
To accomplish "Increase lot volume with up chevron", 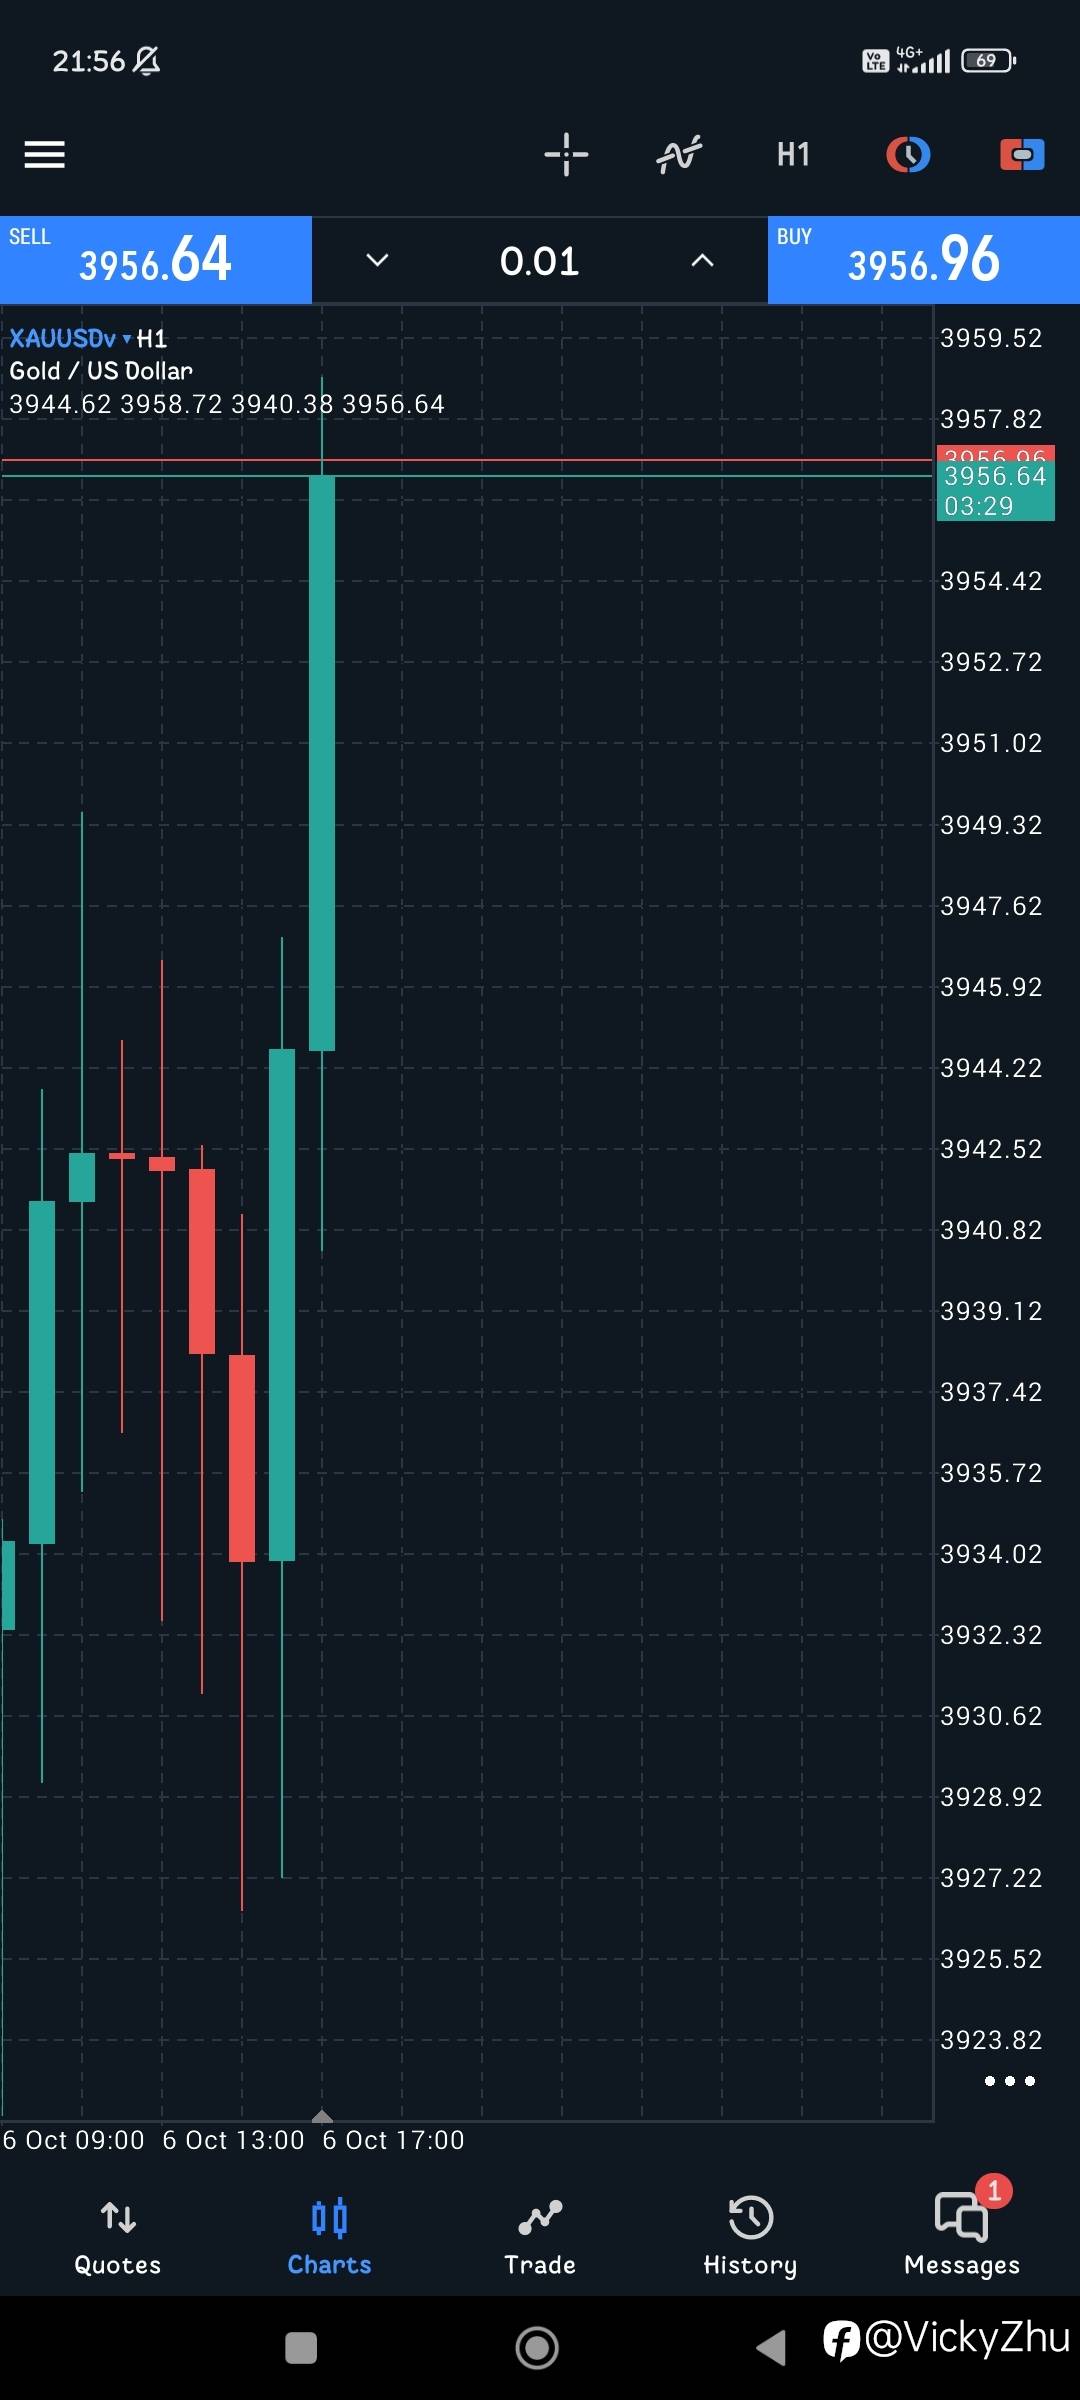I will (x=703, y=261).
